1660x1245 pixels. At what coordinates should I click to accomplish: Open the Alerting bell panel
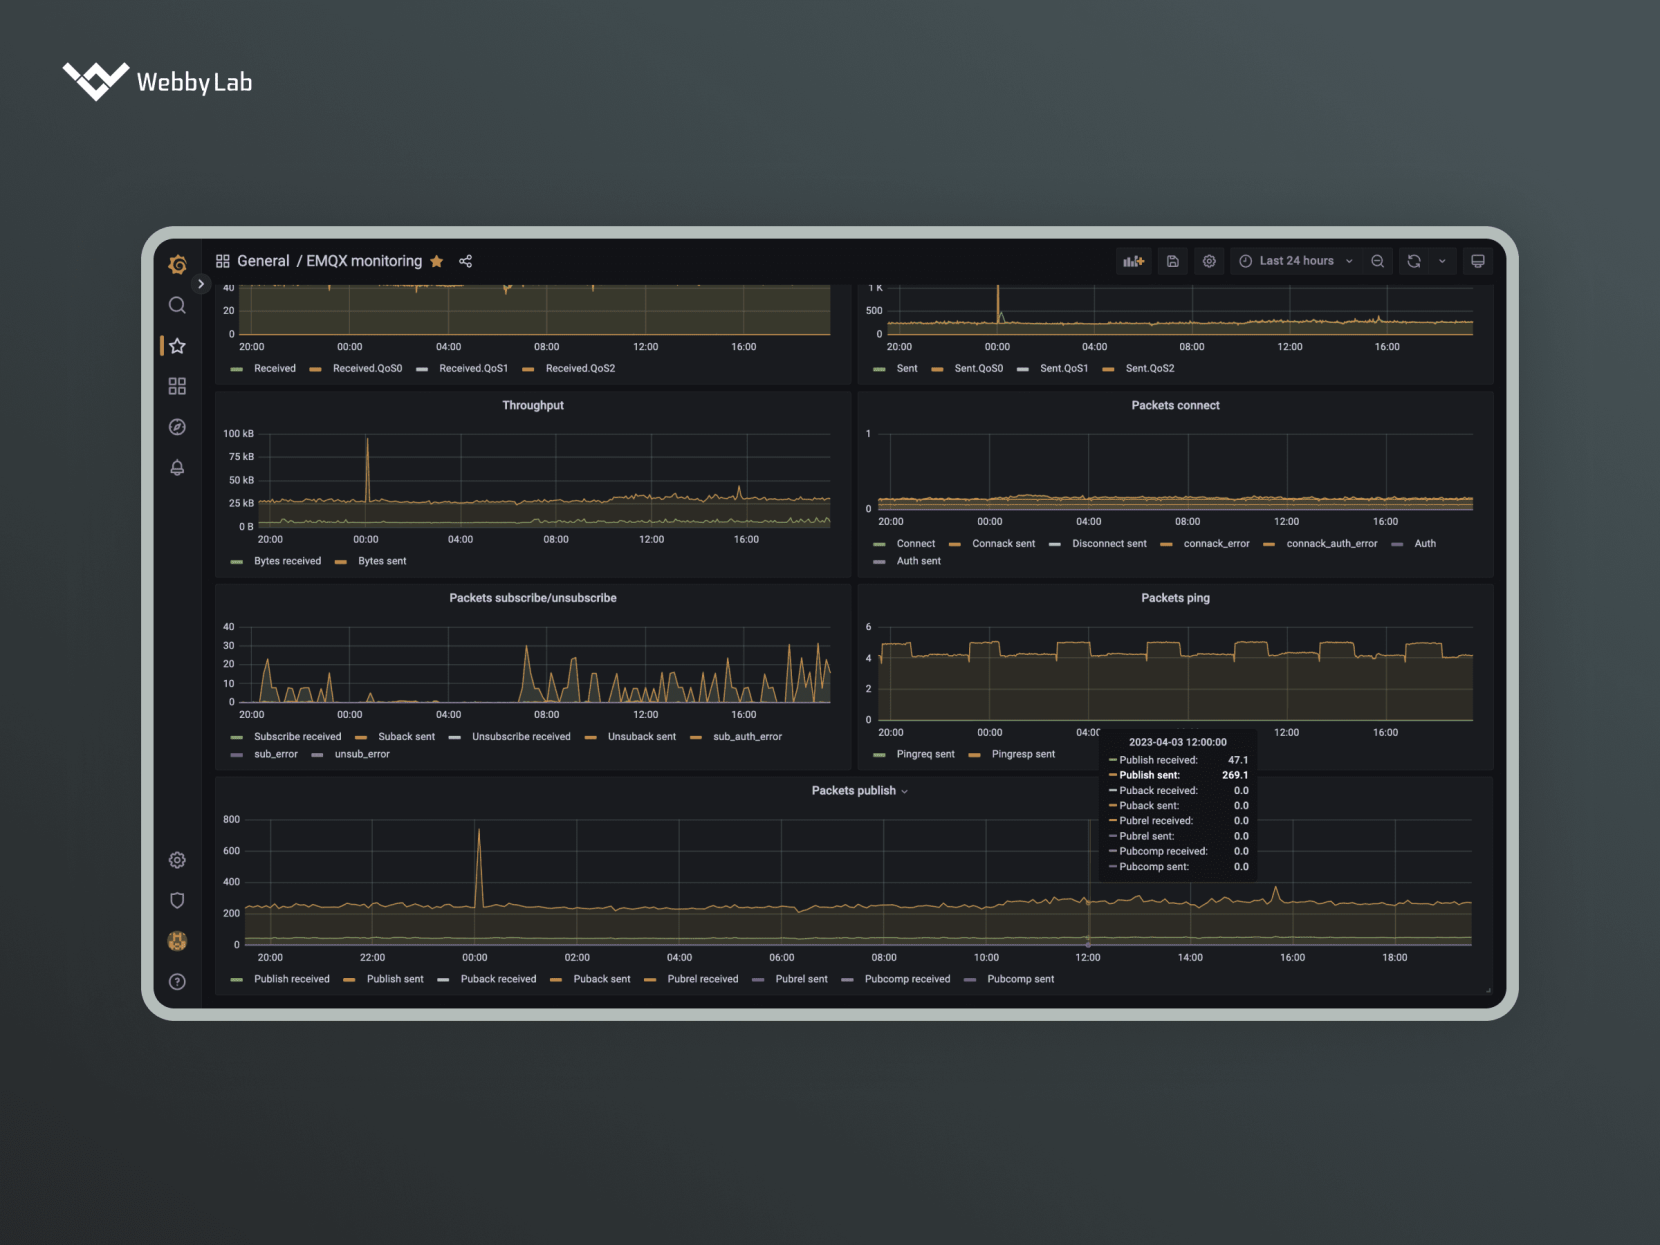(177, 467)
